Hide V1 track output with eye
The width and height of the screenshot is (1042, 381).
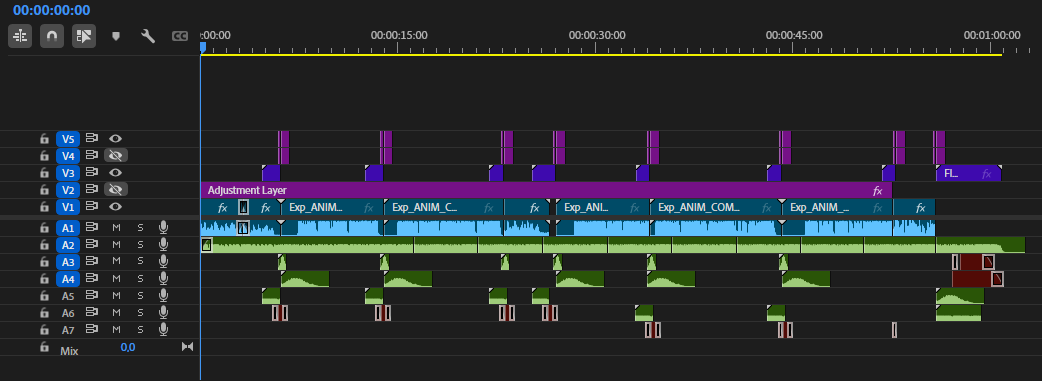pos(116,207)
